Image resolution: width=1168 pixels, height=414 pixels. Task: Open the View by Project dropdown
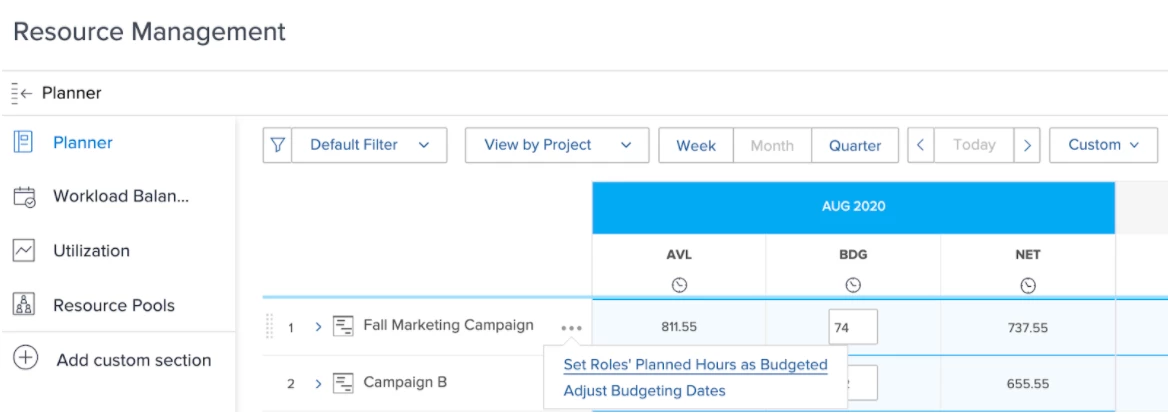click(557, 145)
